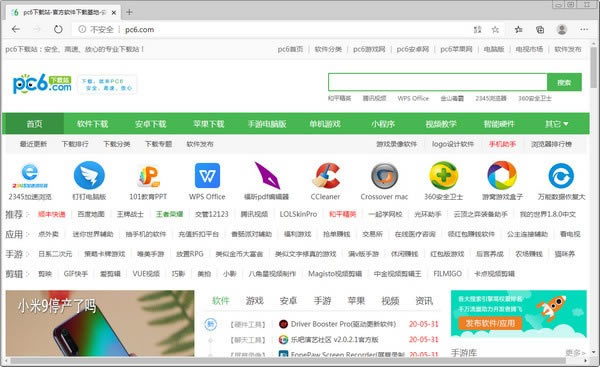Click the WPS Office link under the search box
Viewport: 600px width, 367px height.
(x=413, y=98)
